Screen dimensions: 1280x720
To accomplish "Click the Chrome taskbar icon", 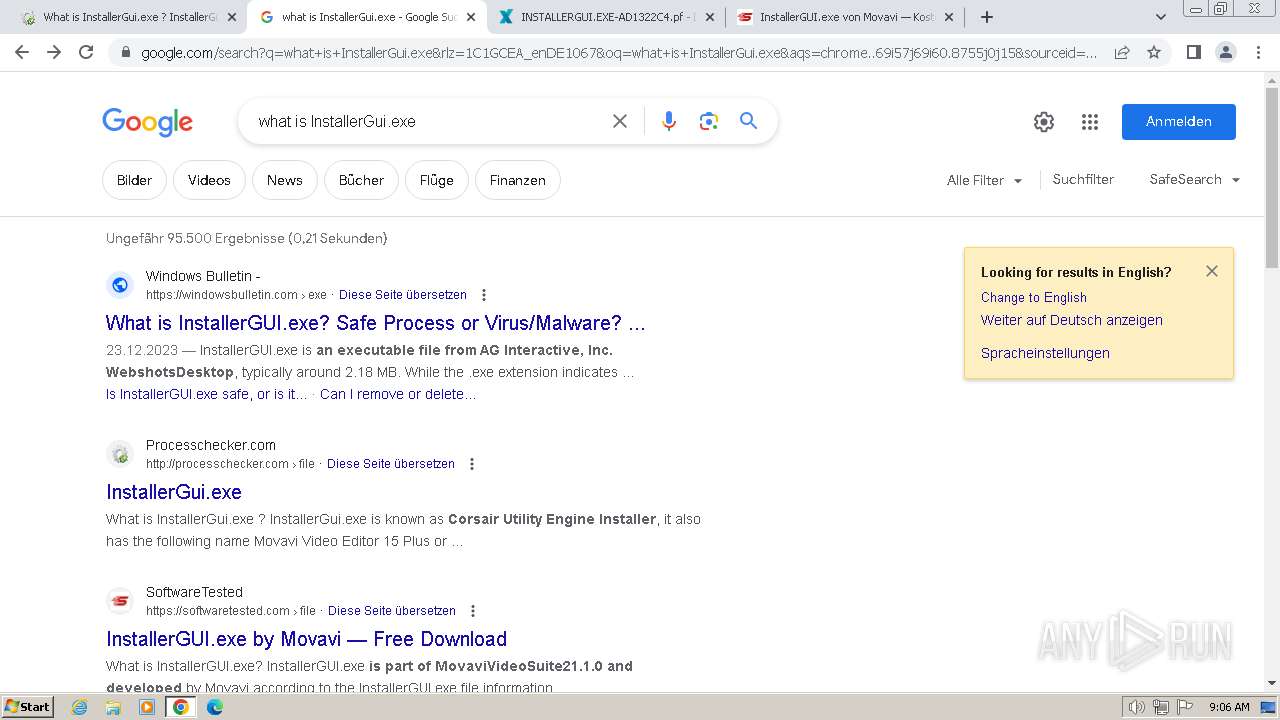I will click(181, 707).
